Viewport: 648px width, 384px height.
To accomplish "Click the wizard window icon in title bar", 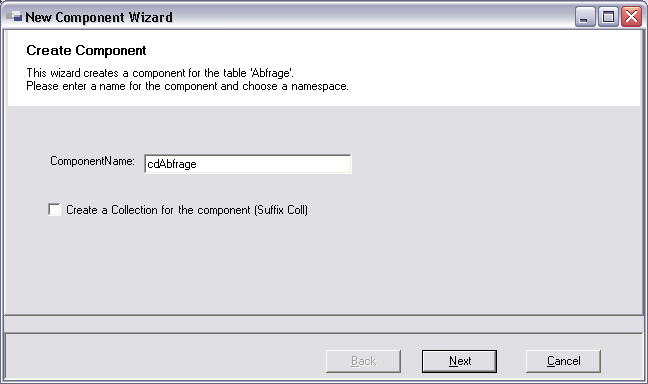I will (13, 17).
